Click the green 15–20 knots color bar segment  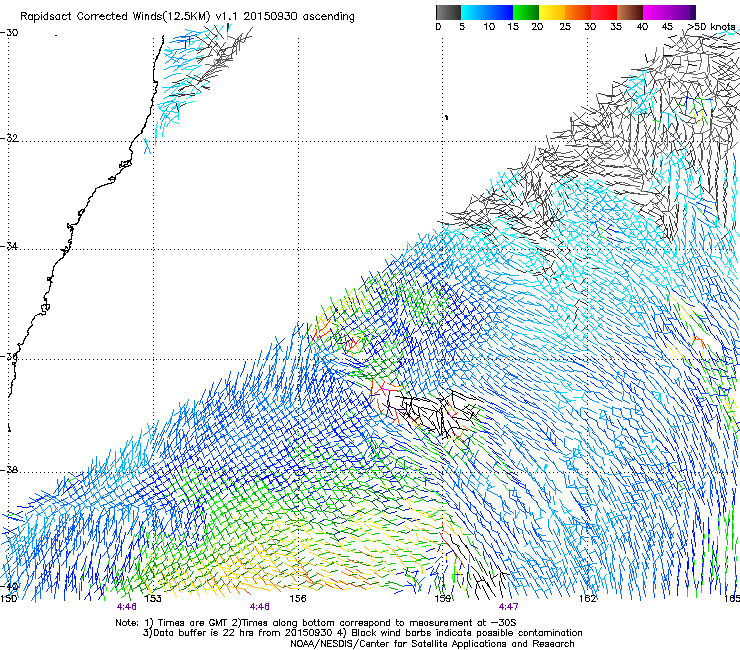click(526, 12)
